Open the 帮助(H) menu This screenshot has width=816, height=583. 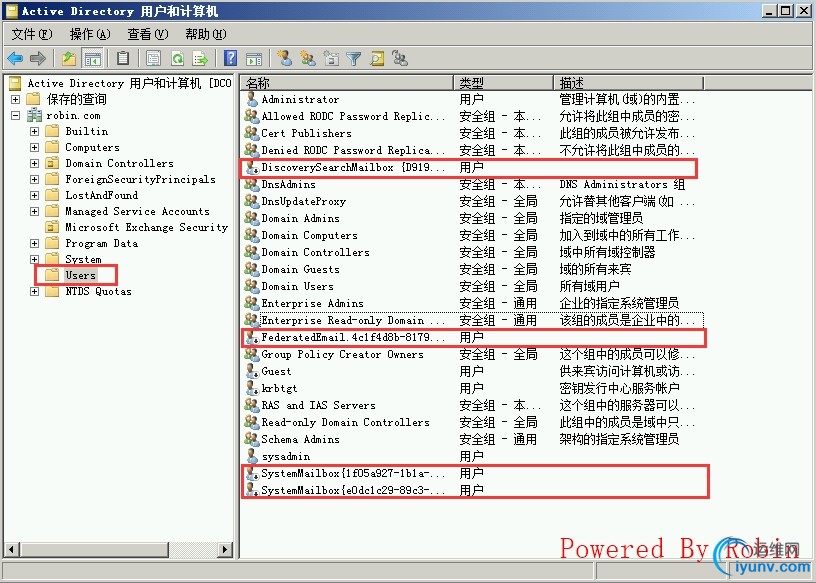pos(206,34)
